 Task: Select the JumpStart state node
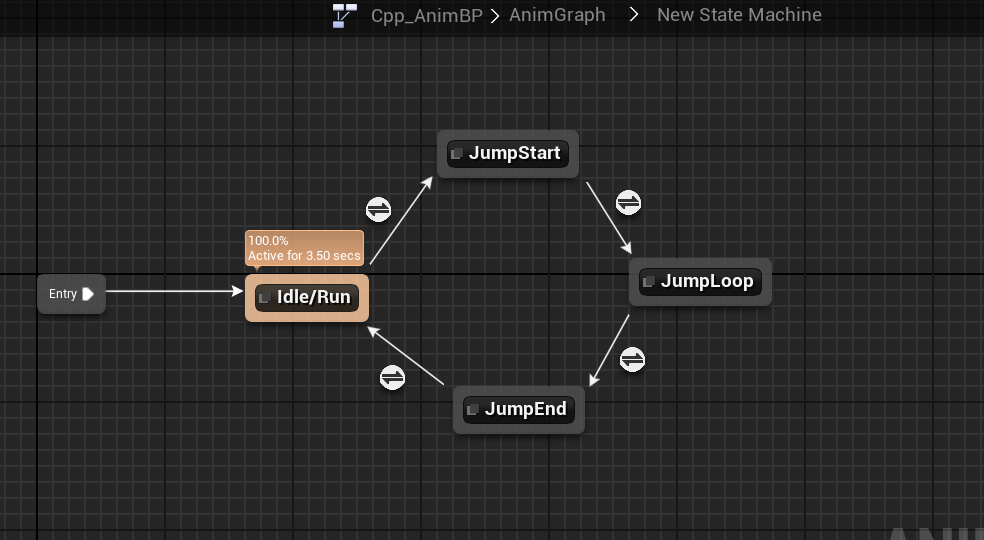point(508,154)
